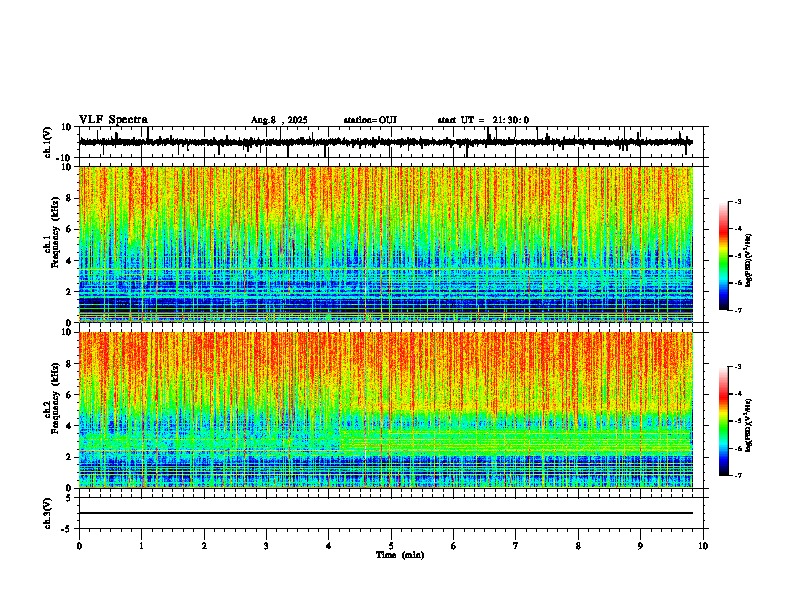
Task: Click the time axis tick label "6"
Action: click(x=454, y=546)
